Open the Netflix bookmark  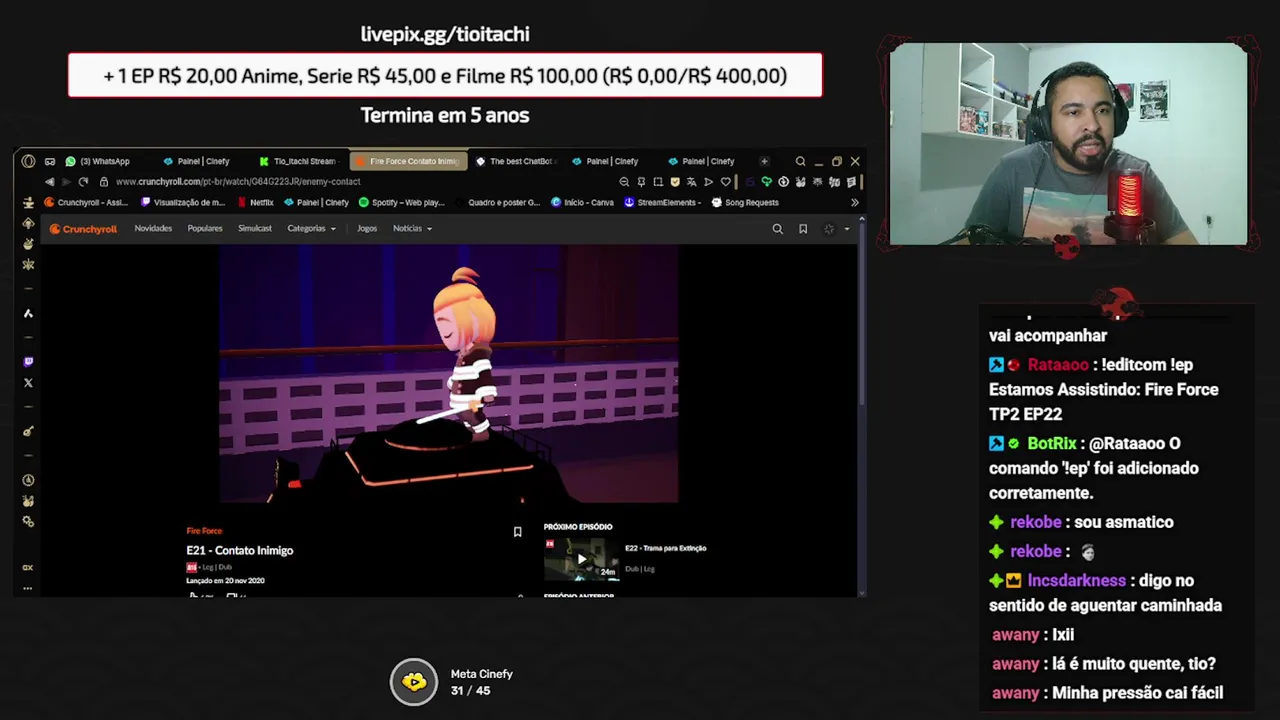click(255, 202)
